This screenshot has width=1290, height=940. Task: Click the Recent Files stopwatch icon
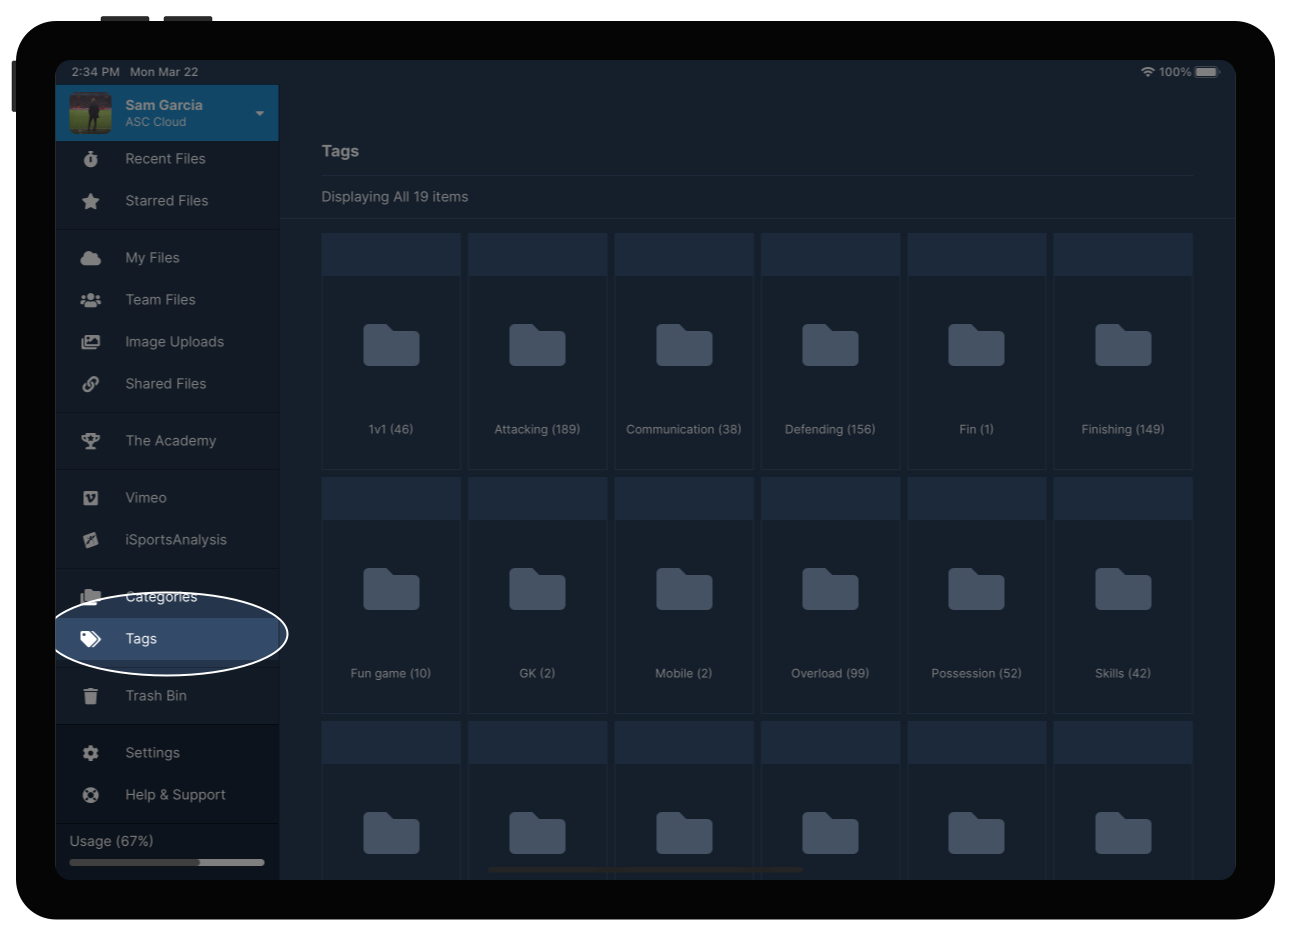click(x=91, y=159)
